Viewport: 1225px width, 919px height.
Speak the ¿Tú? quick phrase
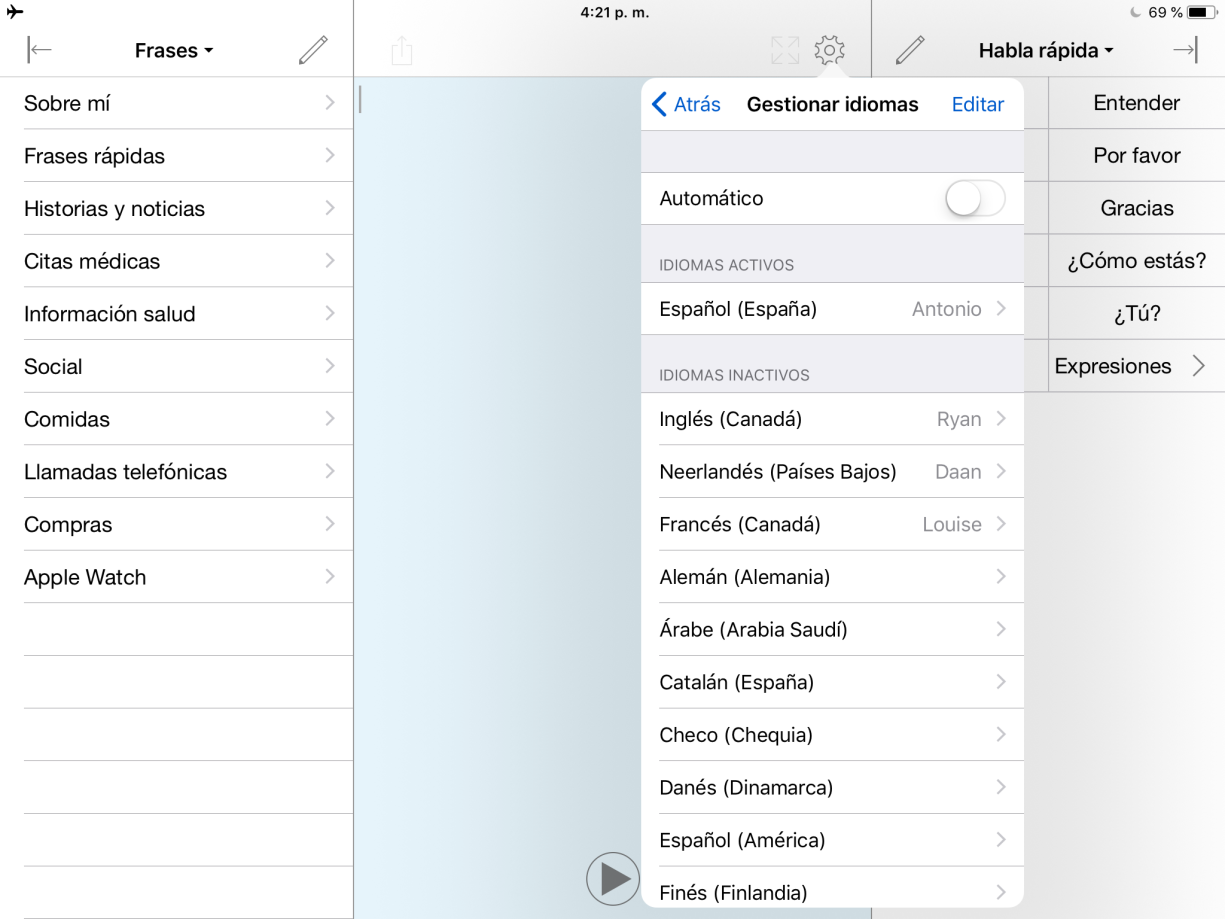(x=1136, y=314)
